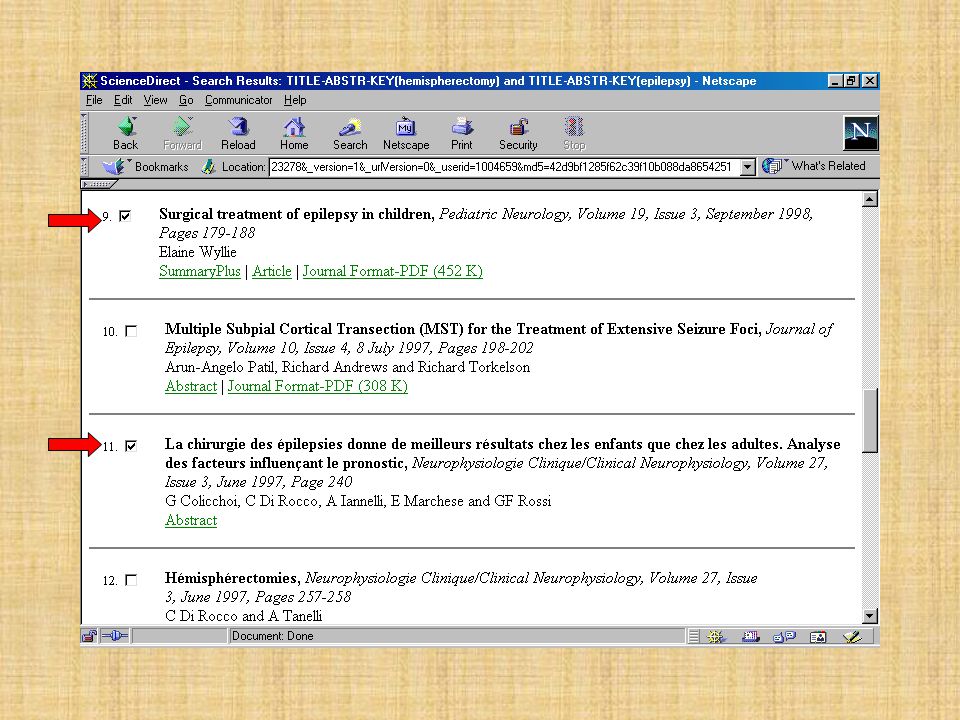Uncheck result 11 La chirurgie checkbox
Viewport: 960px width, 720px height.
click(x=131, y=446)
